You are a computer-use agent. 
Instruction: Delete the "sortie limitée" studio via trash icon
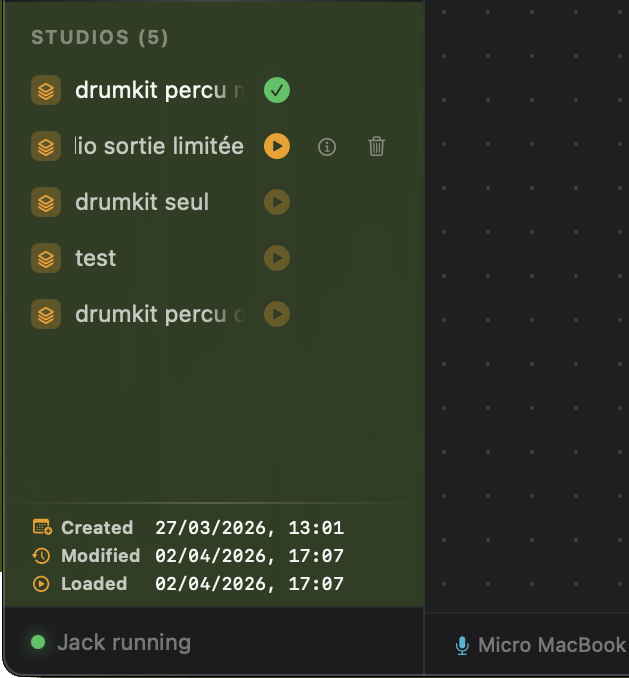point(376,147)
